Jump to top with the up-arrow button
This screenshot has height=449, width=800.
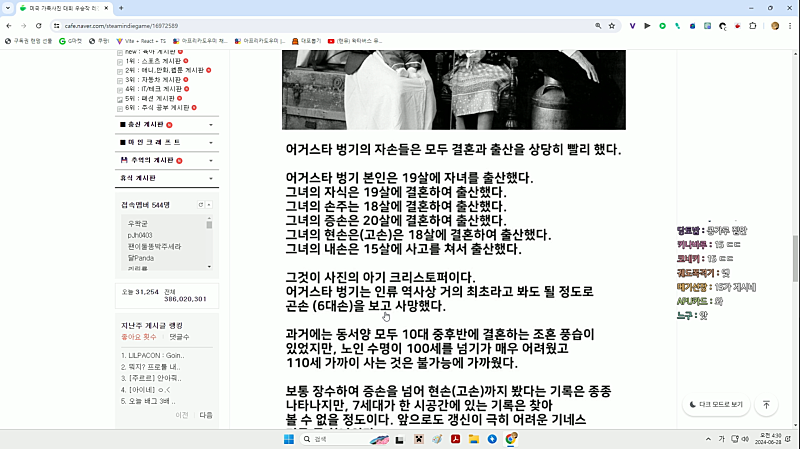(766, 404)
